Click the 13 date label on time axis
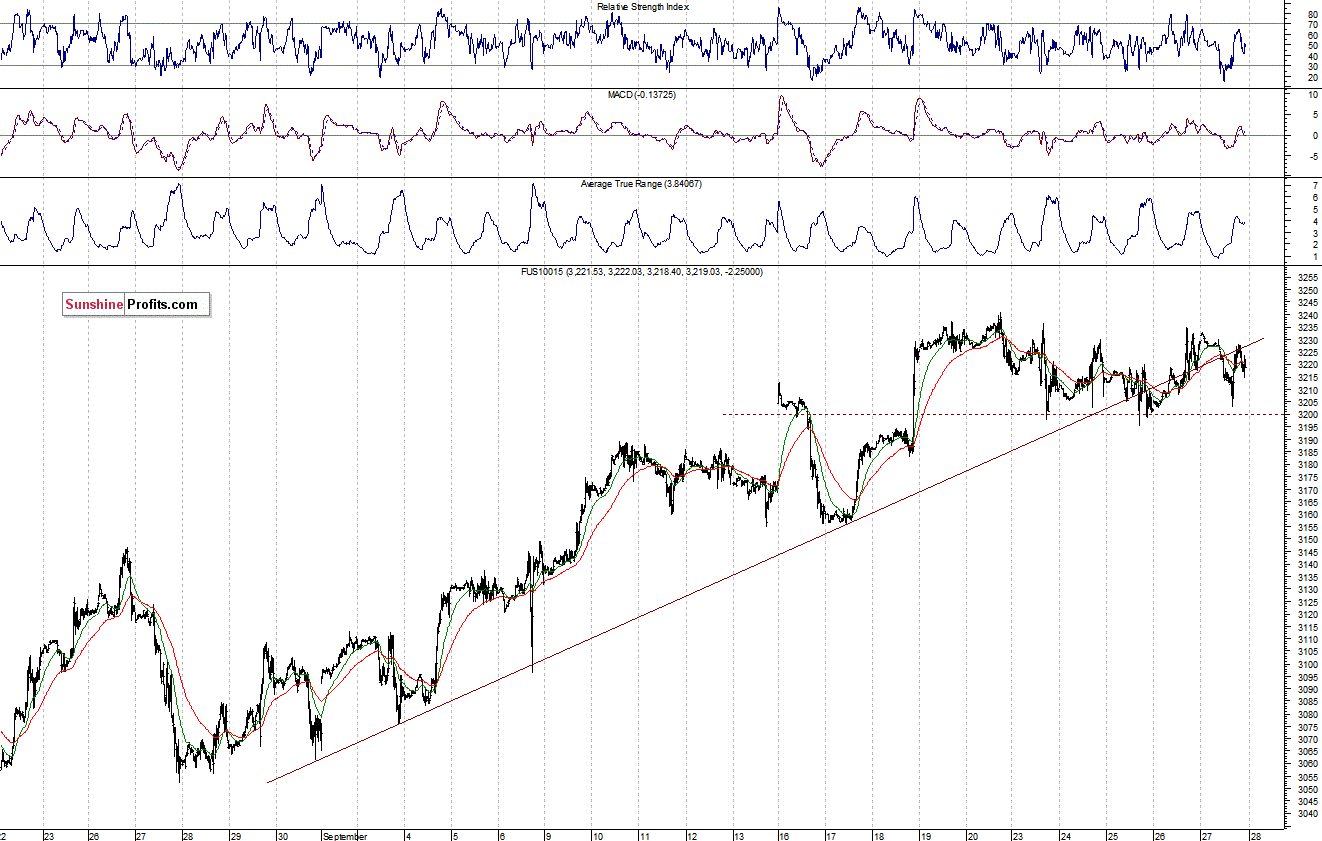 (x=738, y=835)
